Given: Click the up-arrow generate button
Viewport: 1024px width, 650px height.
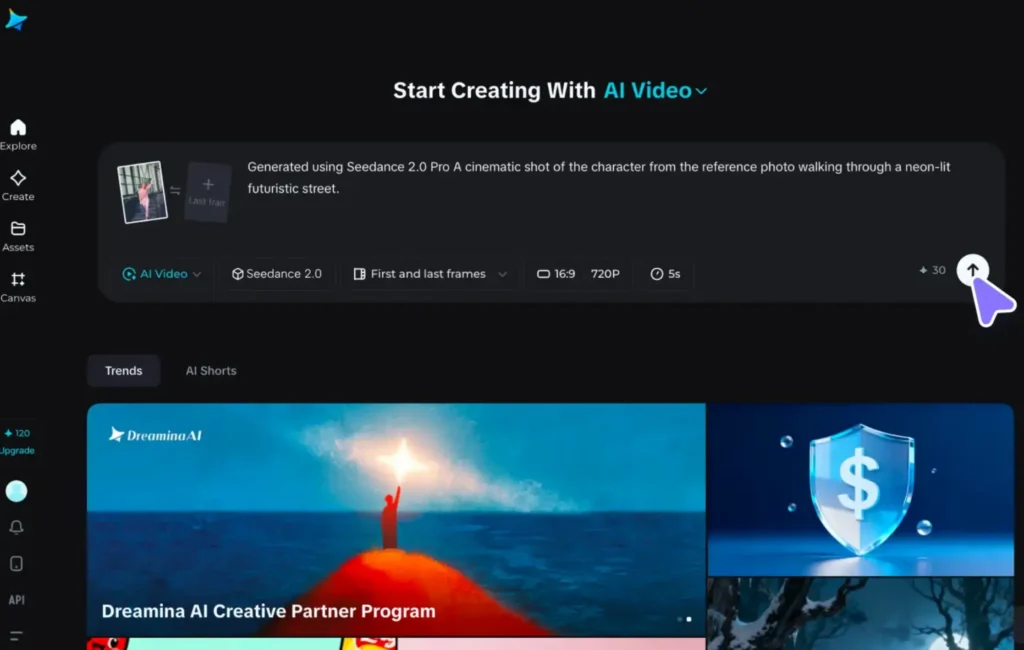Looking at the screenshot, I should pyautogui.click(x=972, y=270).
